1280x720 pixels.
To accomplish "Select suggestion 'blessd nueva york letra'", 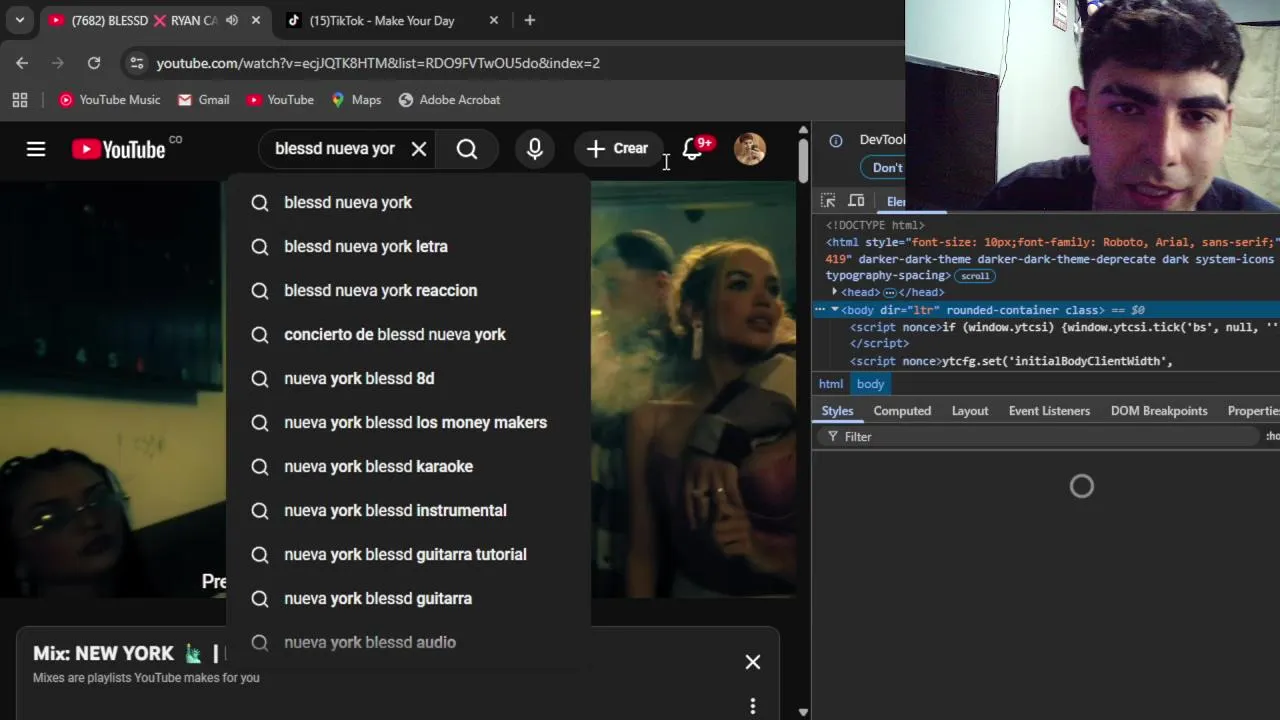I will pos(409,246).
